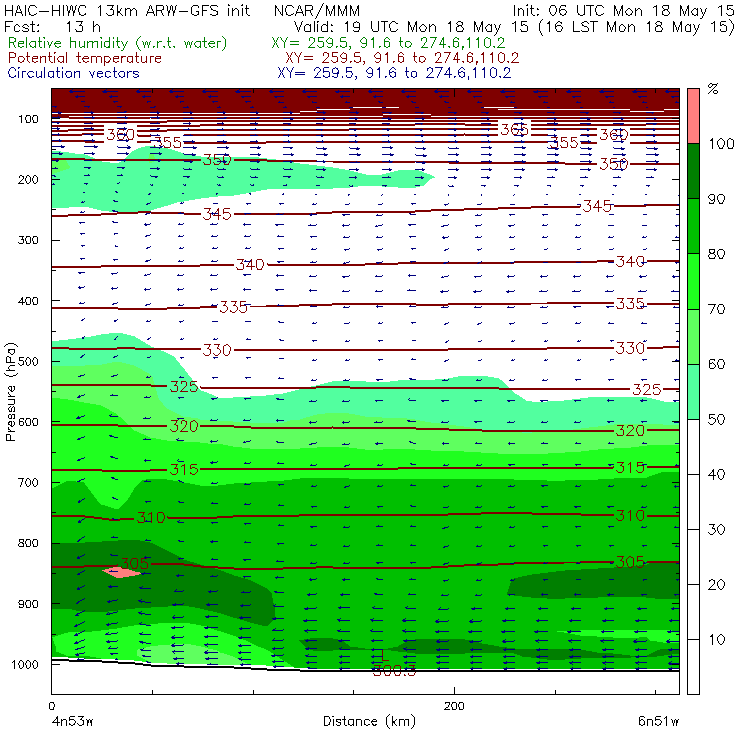Click the blue XY coordinates line

394,73
